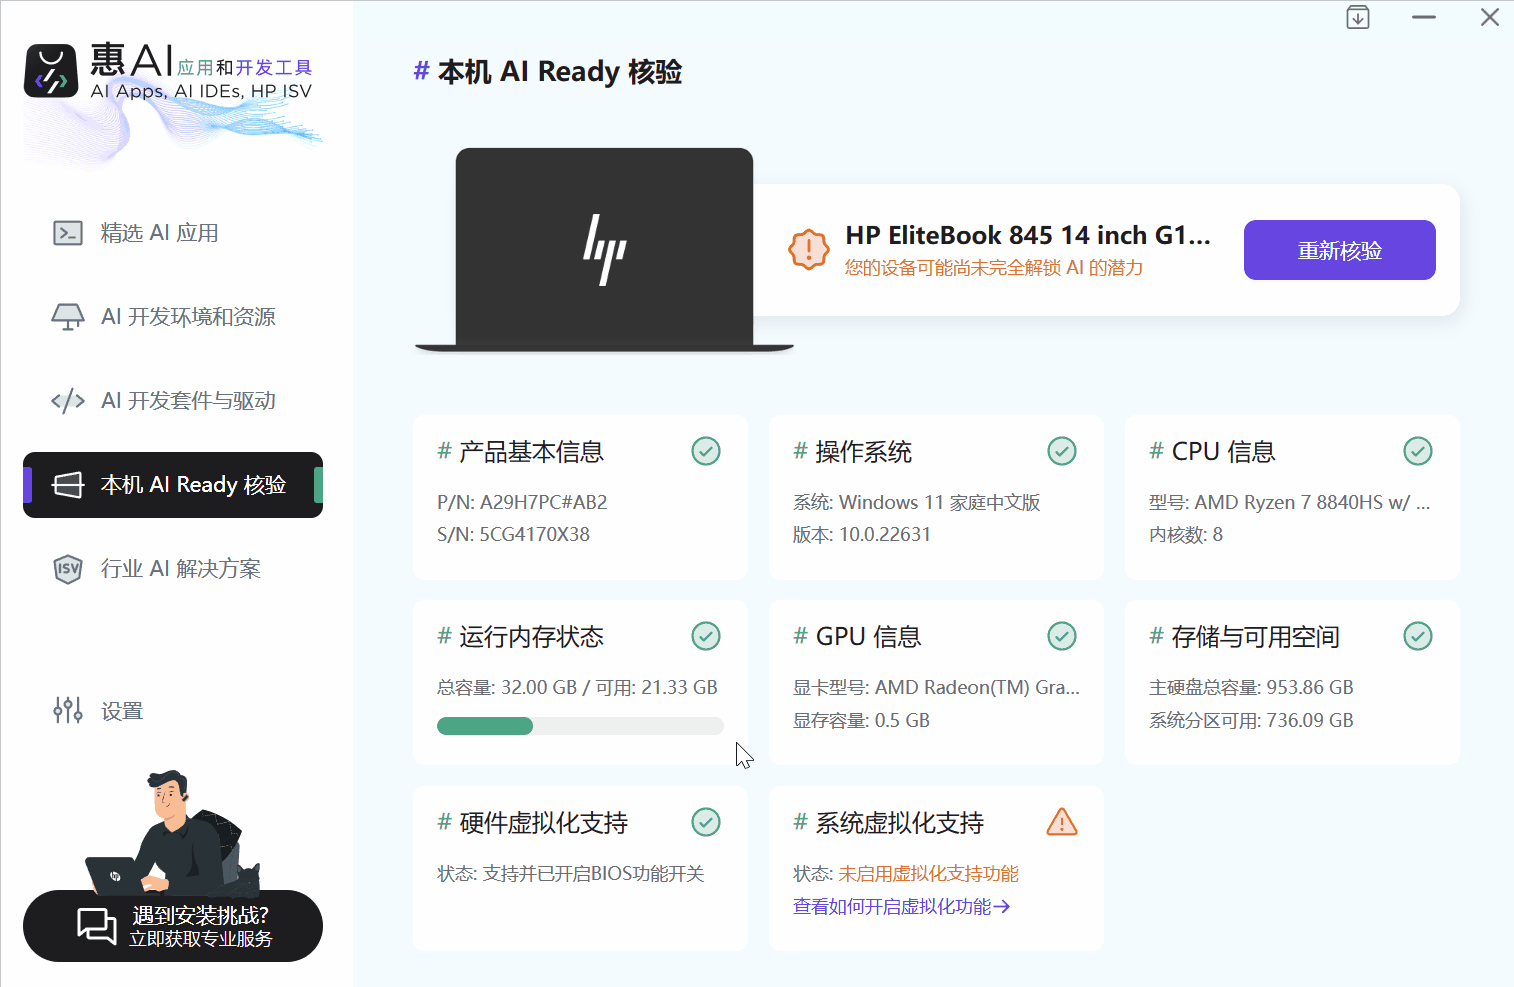
Task: Open the 精选 AI 应用 section
Action: pos(173,233)
